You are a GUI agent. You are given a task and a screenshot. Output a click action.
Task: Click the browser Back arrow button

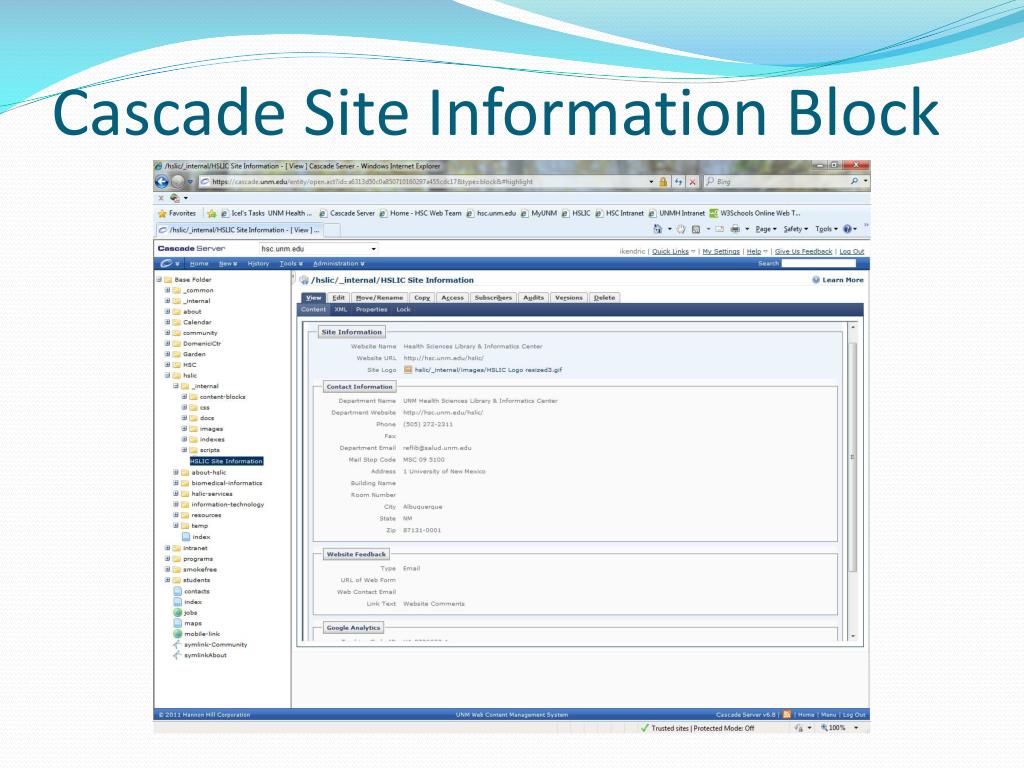[x=162, y=182]
